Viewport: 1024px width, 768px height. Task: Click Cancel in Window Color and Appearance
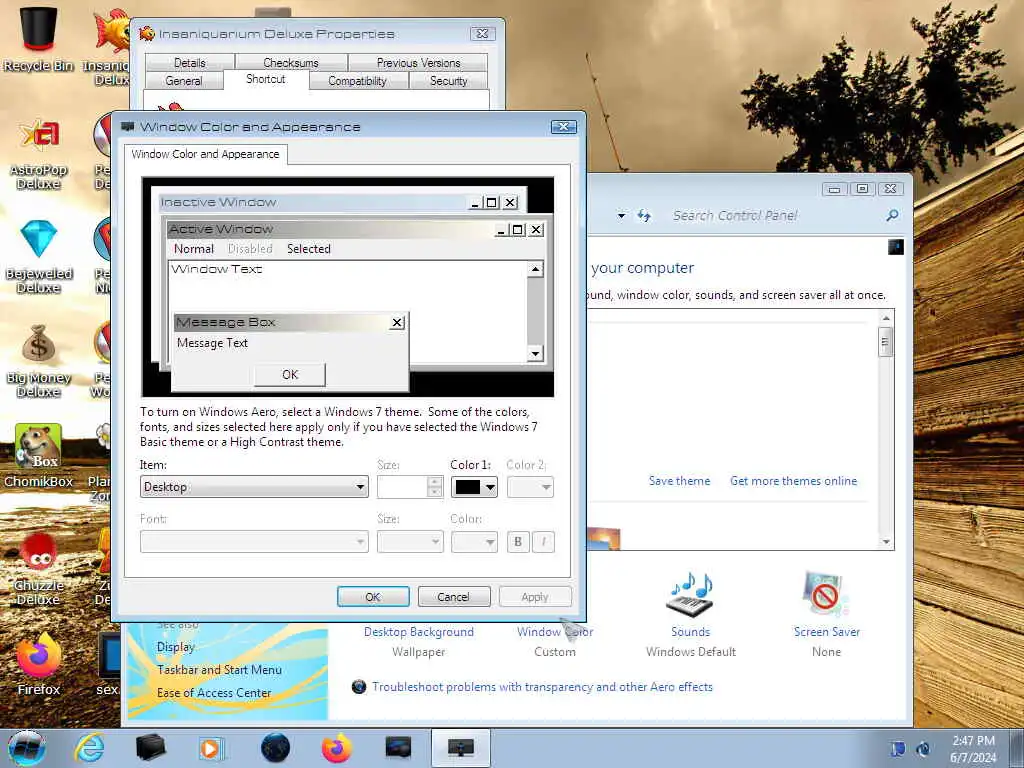pos(453,596)
